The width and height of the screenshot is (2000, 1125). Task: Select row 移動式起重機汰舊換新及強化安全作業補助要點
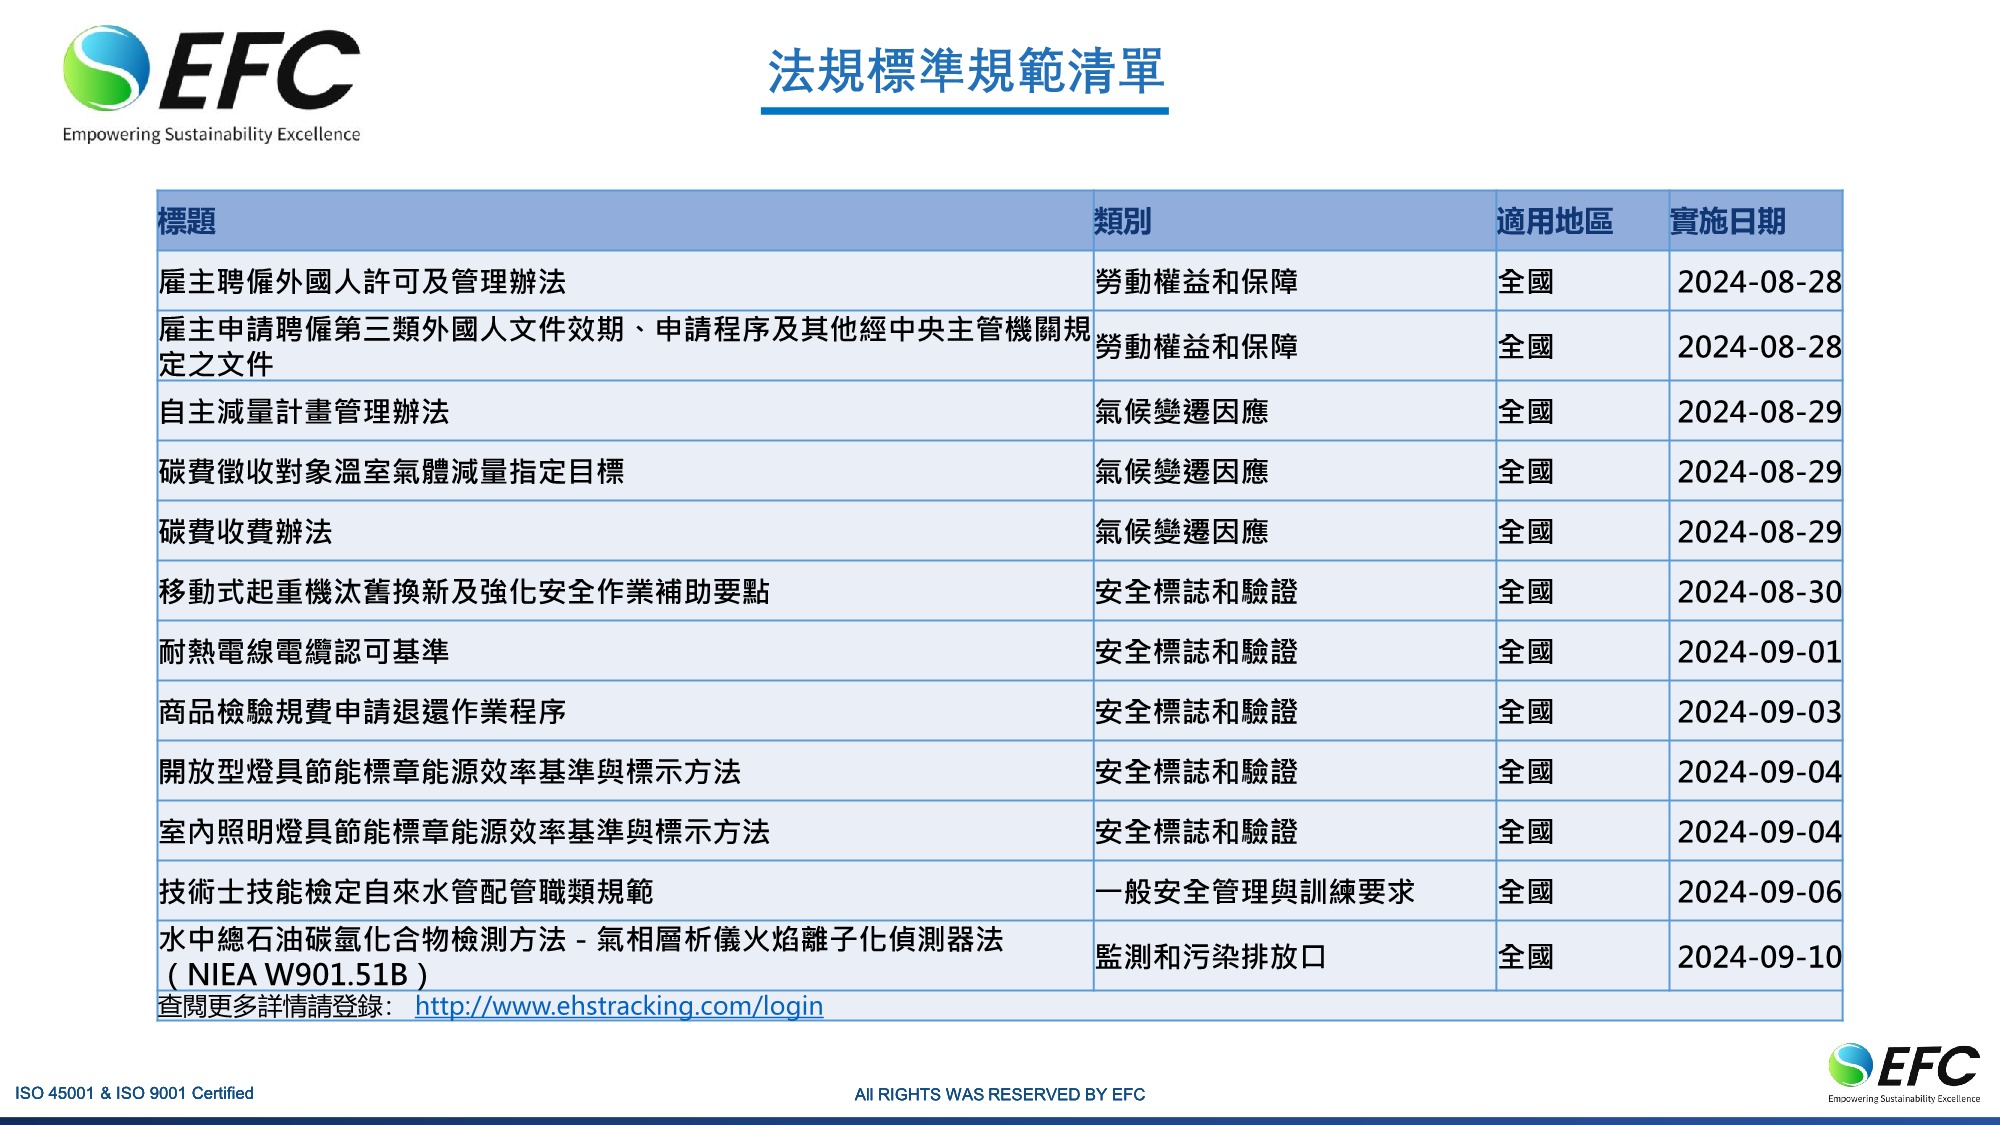click(x=1000, y=591)
